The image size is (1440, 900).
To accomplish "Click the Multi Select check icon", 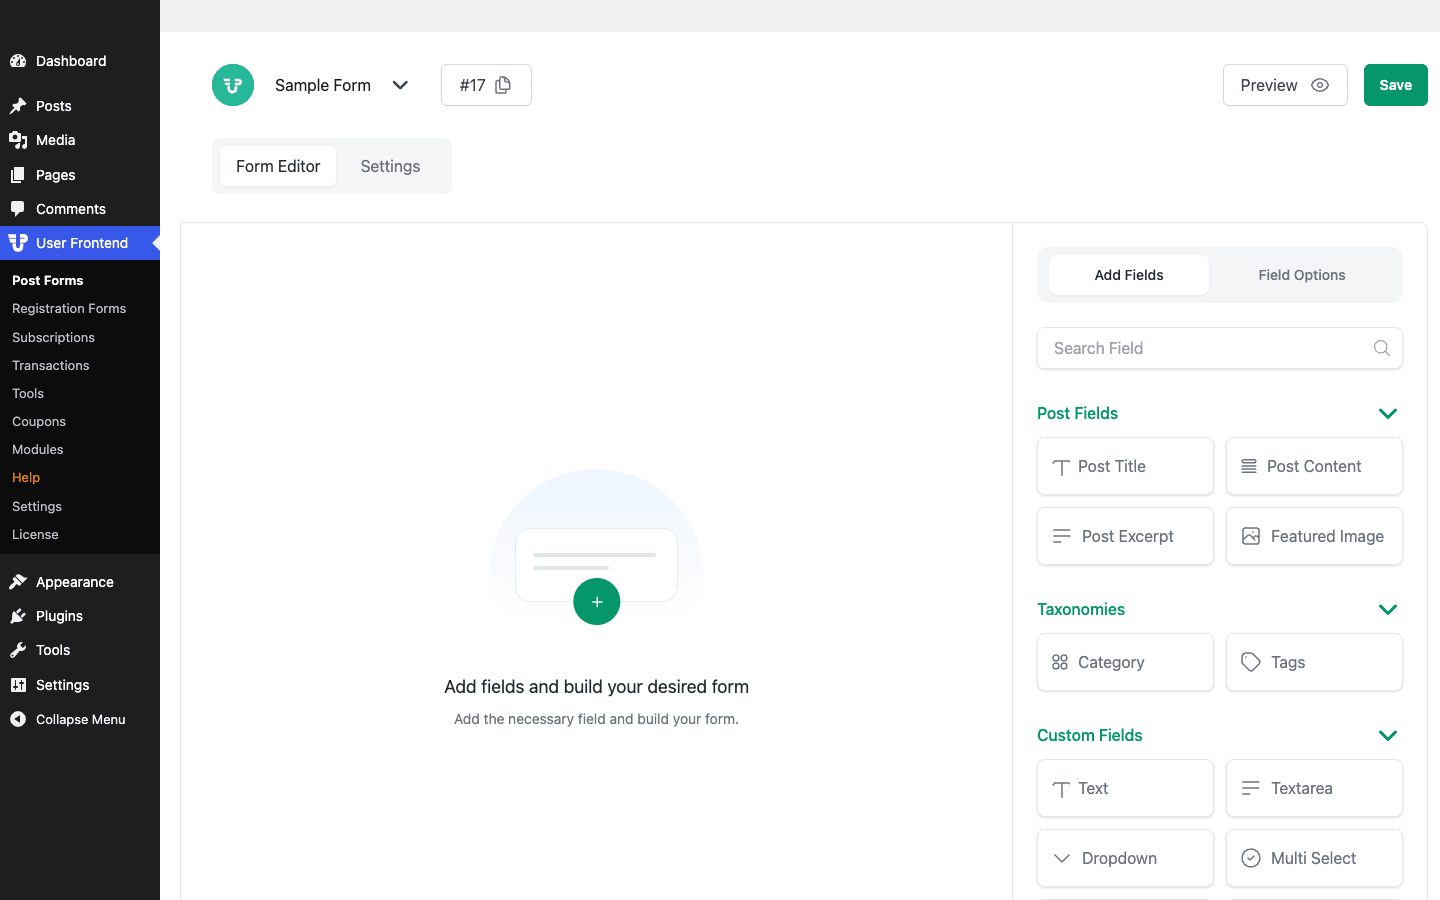I will click(1251, 858).
